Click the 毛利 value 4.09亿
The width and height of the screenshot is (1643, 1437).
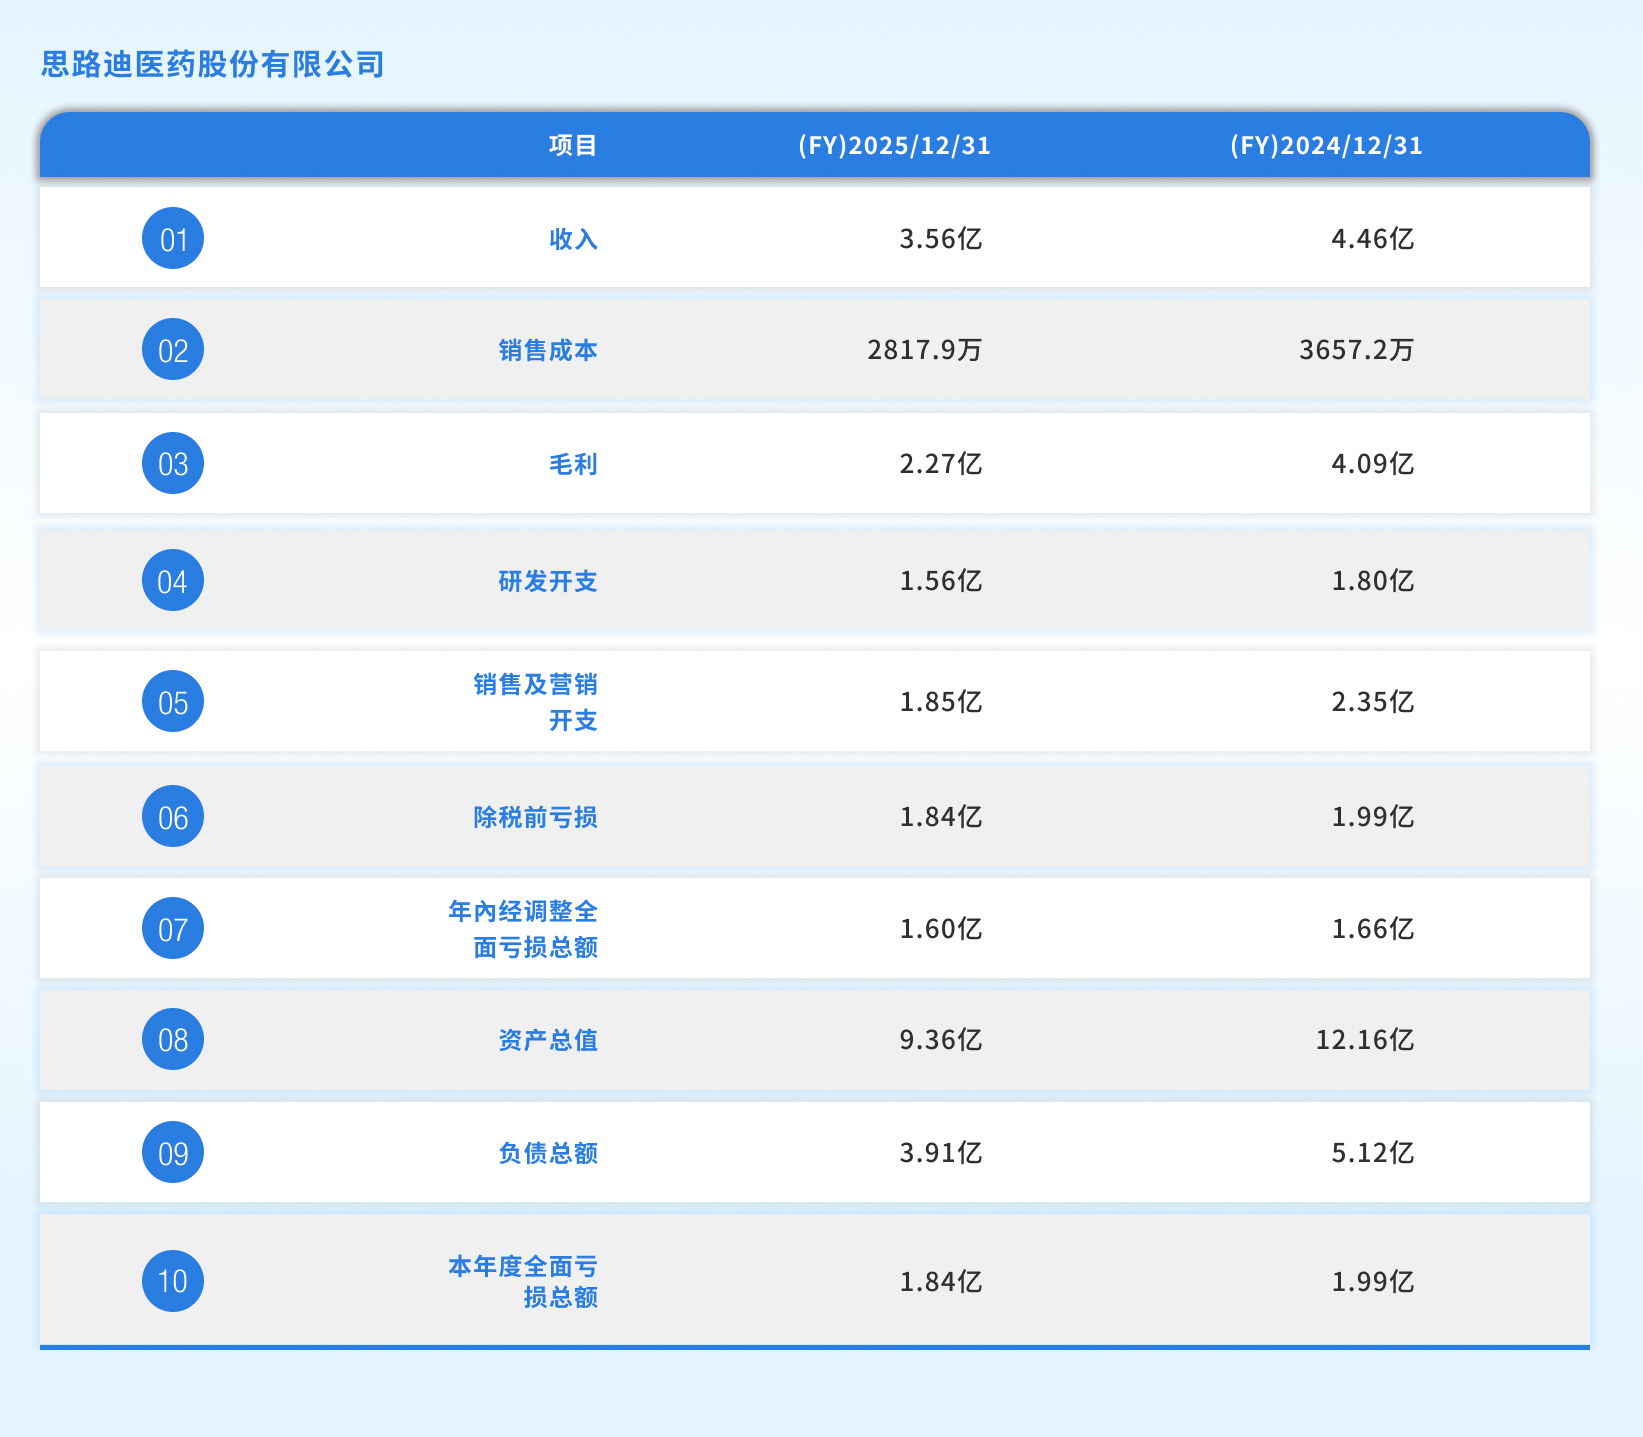point(1373,464)
